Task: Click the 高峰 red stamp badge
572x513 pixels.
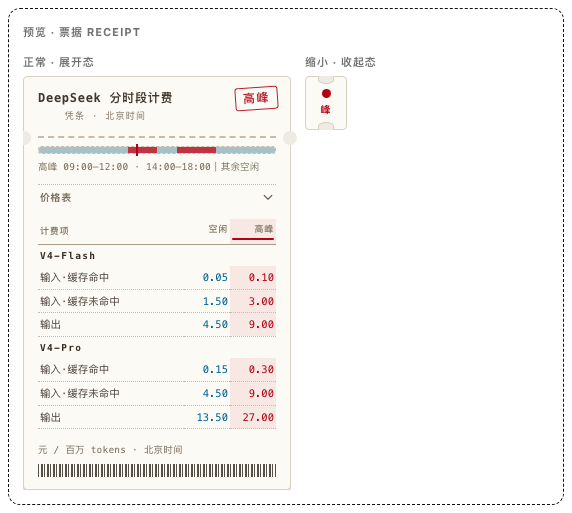Action: pyautogui.click(x=256, y=98)
